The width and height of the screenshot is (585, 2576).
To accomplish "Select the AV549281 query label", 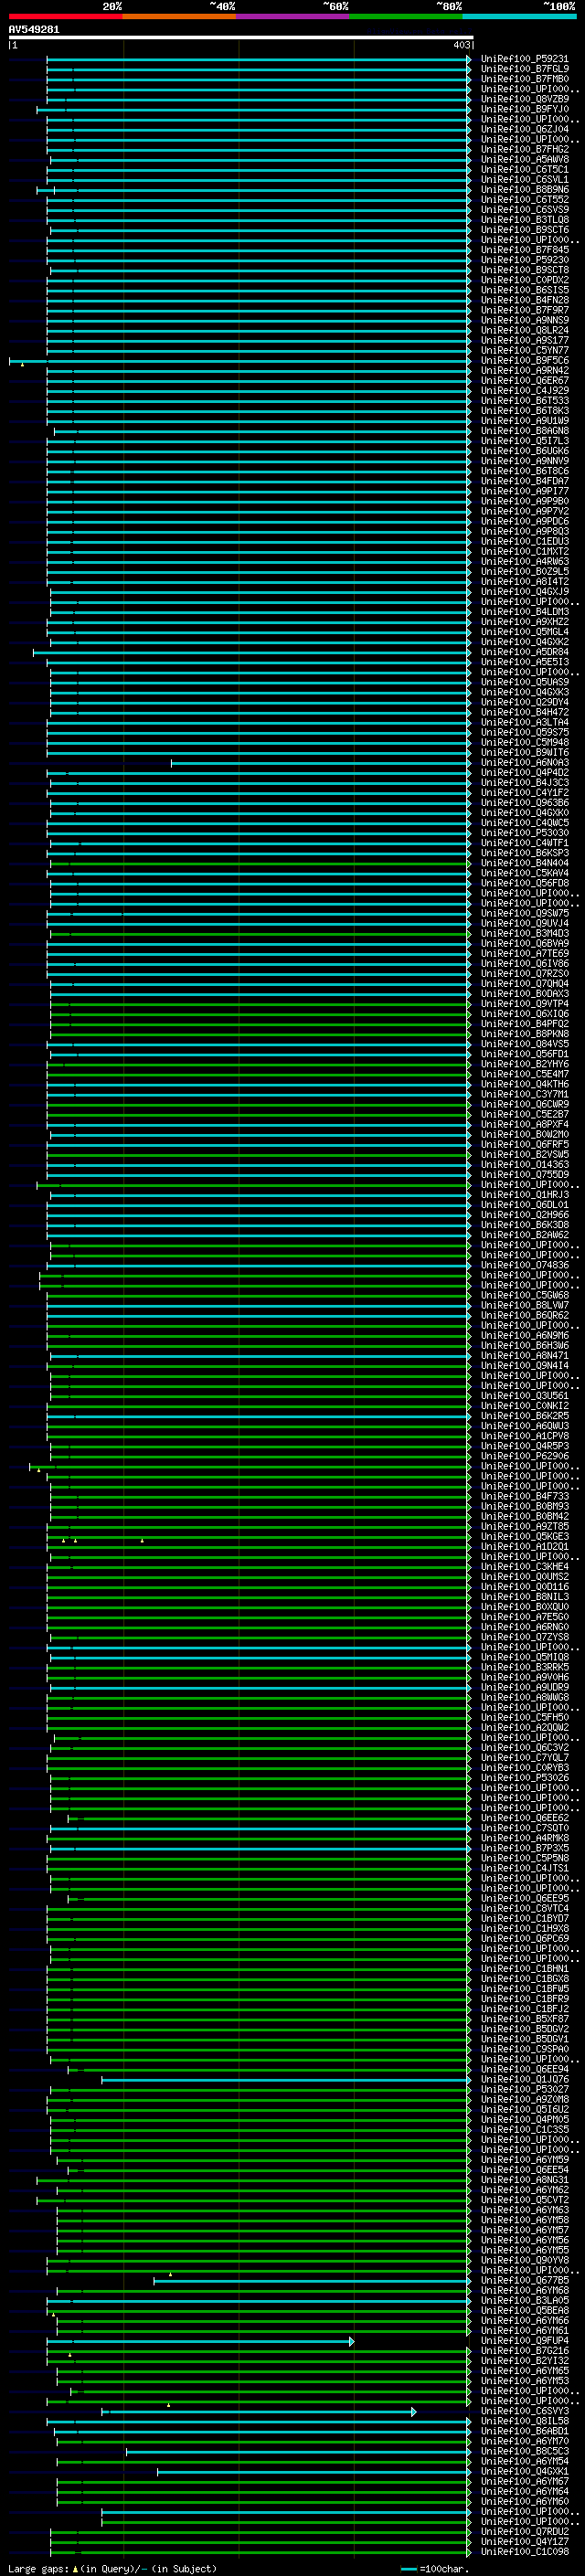I will [x=34, y=30].
